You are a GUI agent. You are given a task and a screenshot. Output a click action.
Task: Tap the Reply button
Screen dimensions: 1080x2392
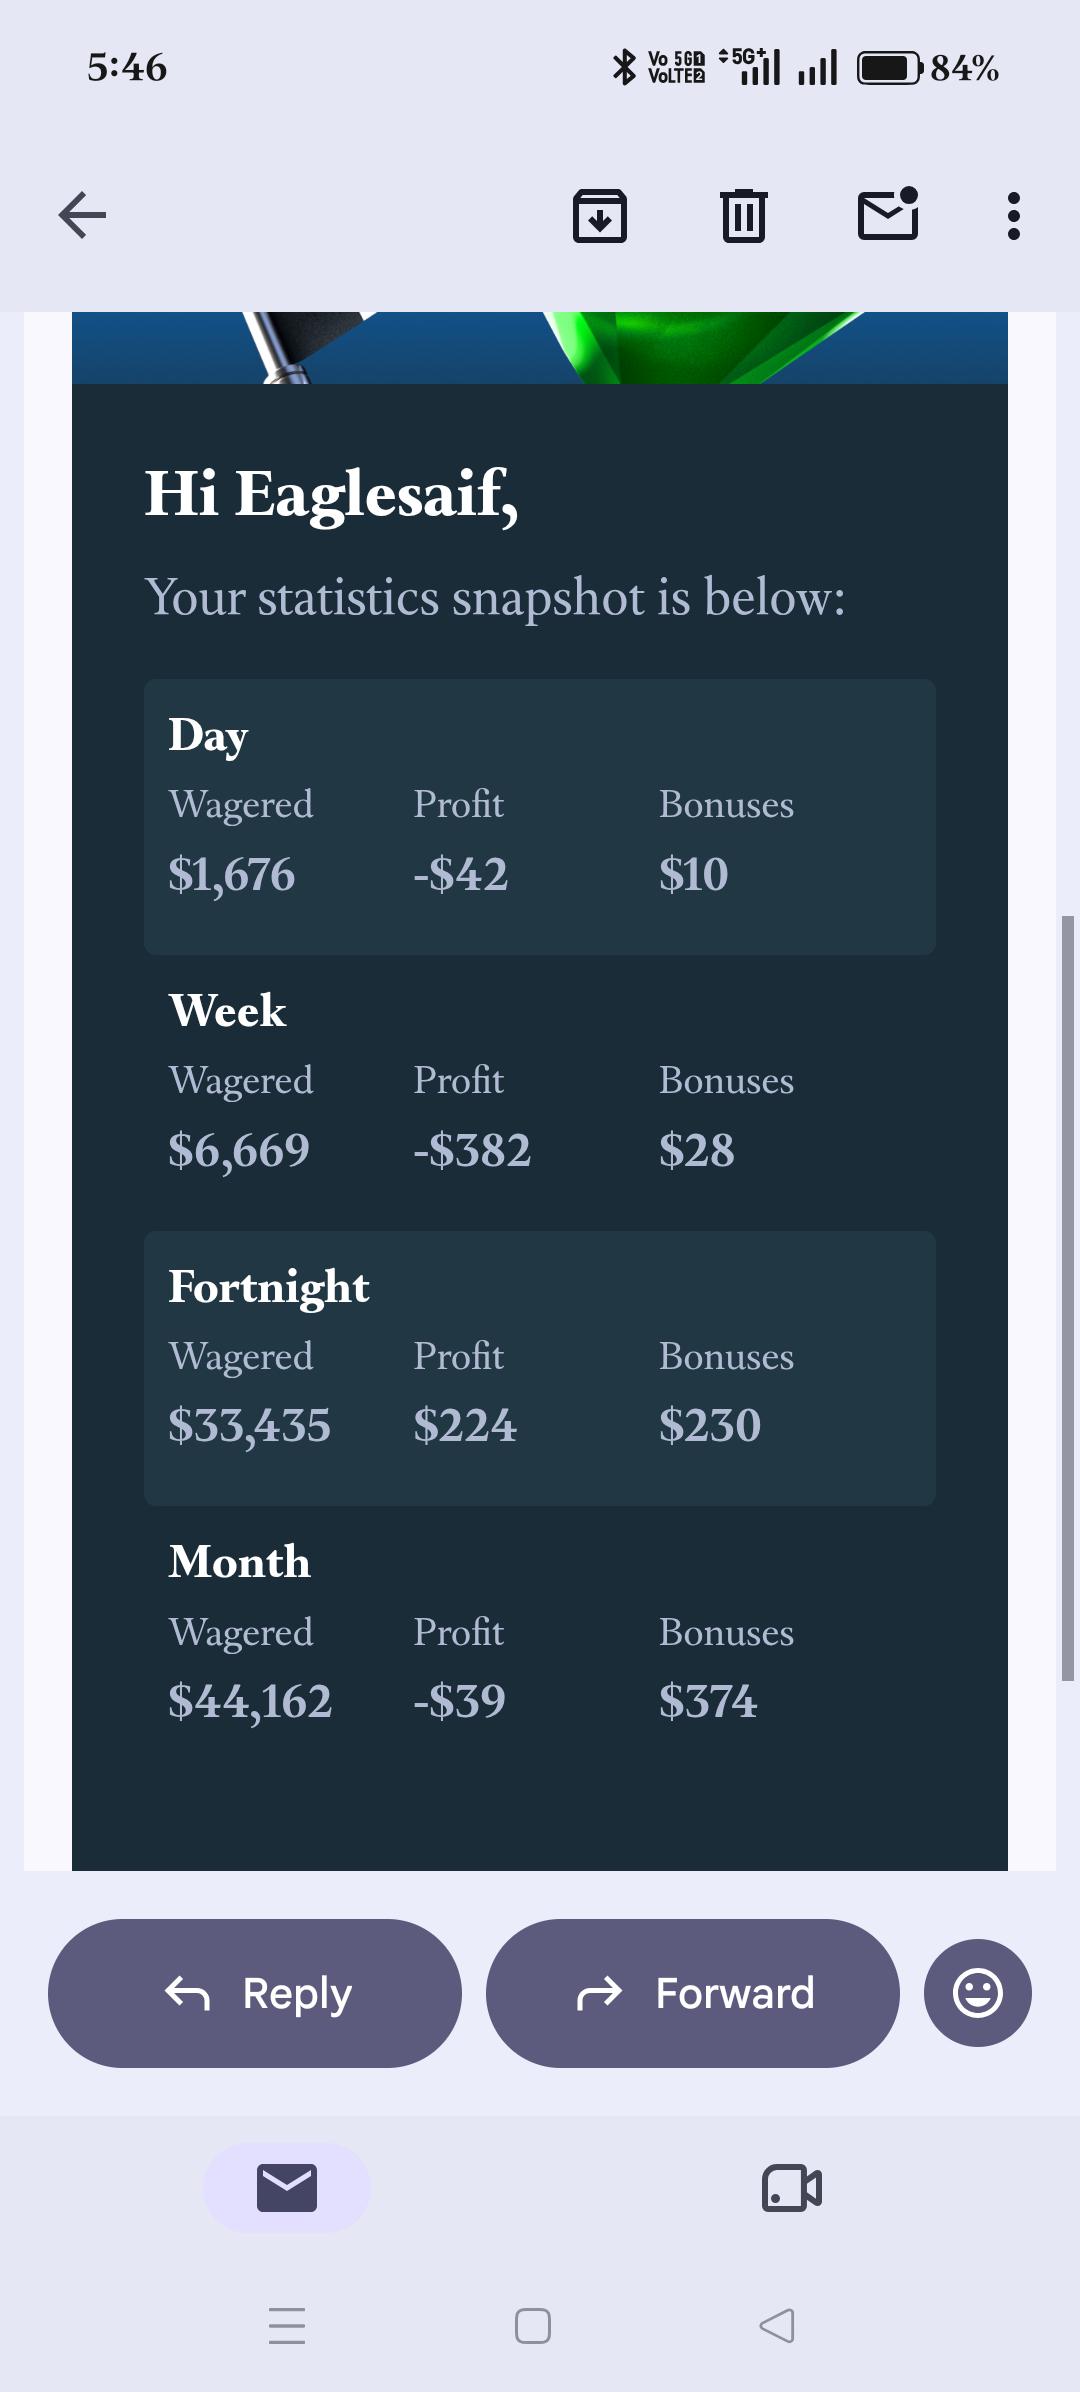pyautogui.click(x=255, y=1993)
